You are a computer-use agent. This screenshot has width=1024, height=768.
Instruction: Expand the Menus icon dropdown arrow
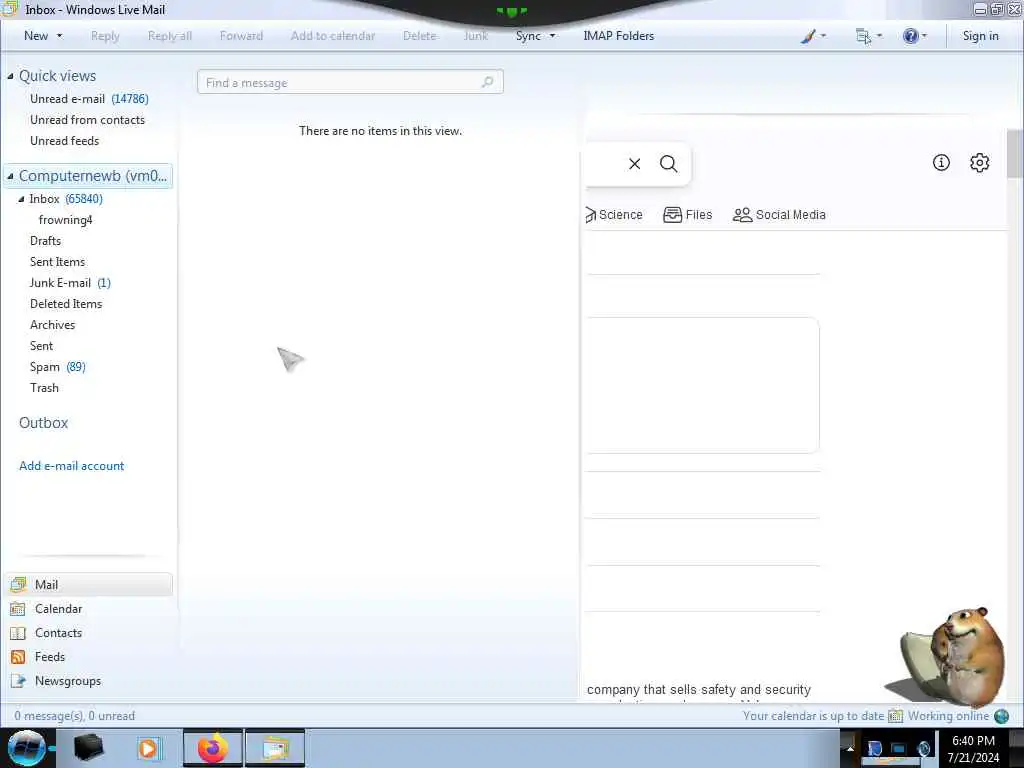[880, 36]
